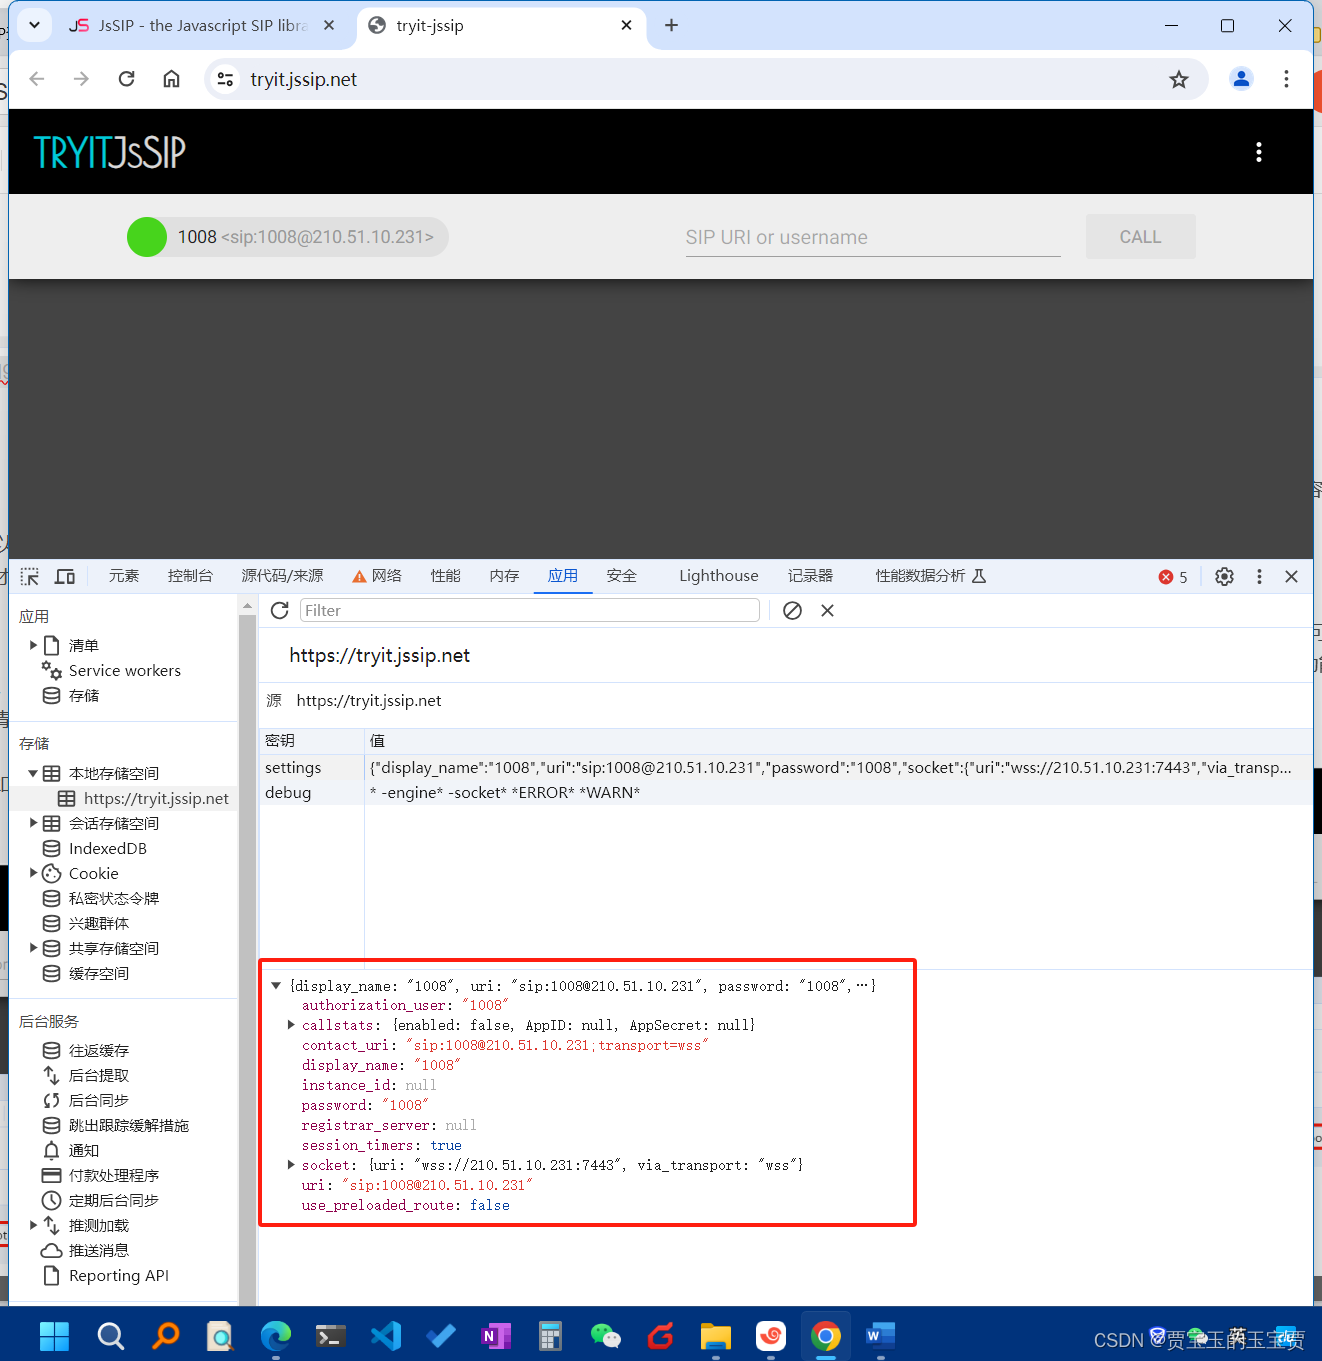
Task: Switch to 控制台 DevTools tab
Action: [190, 576]
